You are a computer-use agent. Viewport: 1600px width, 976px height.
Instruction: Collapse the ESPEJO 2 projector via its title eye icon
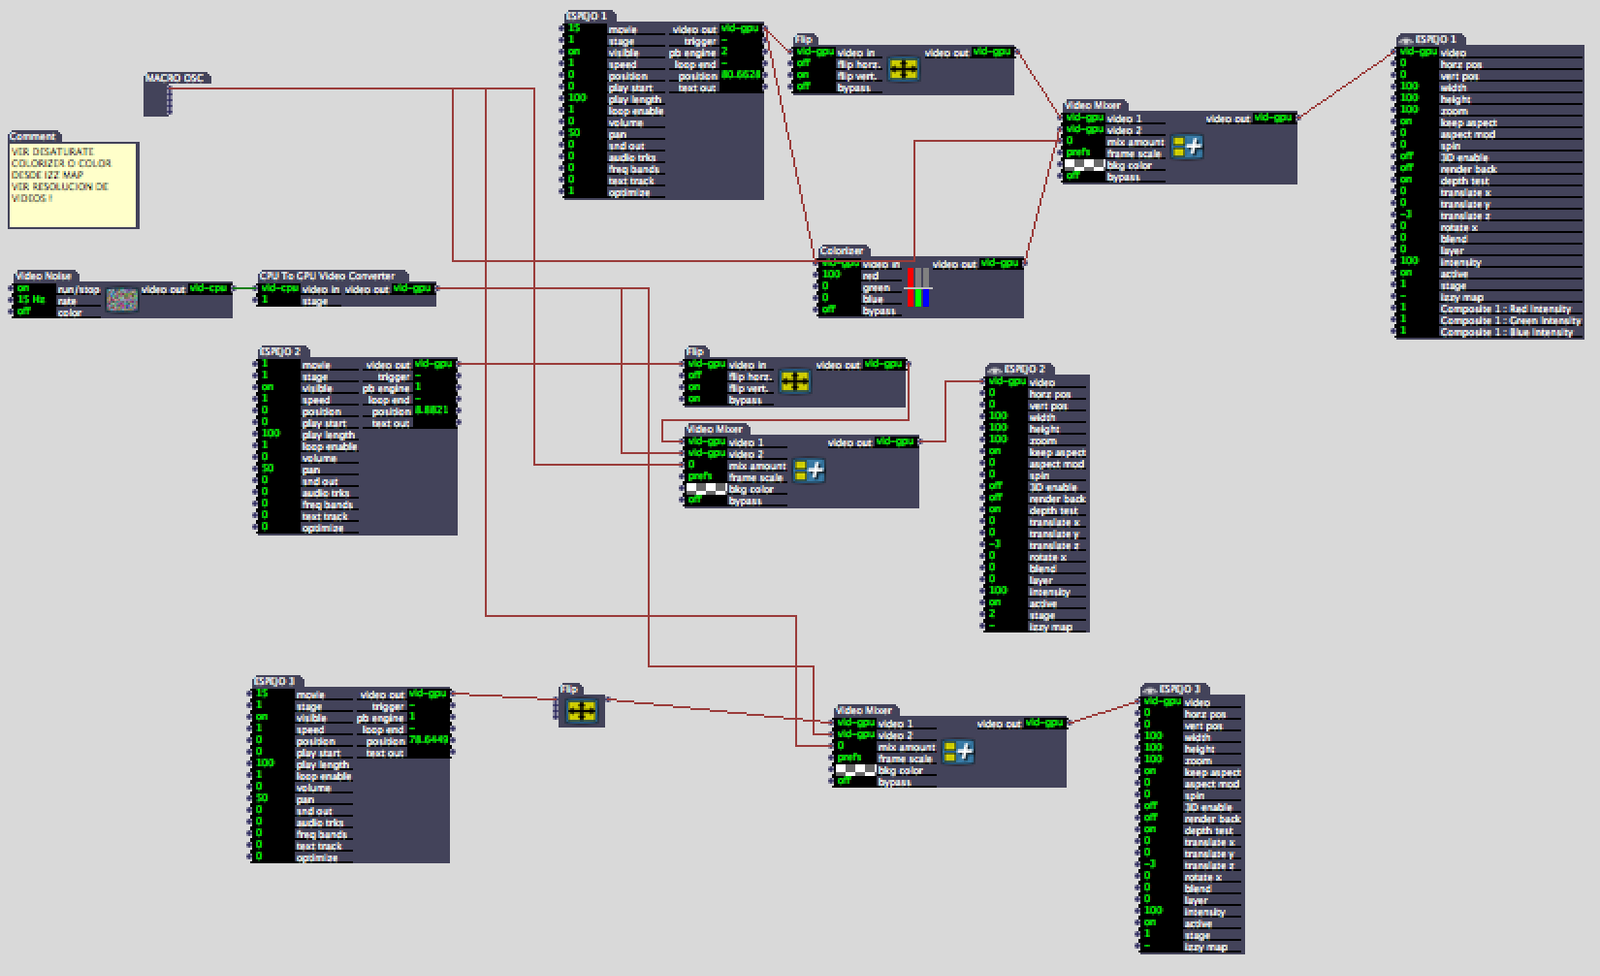pos(995,370)
